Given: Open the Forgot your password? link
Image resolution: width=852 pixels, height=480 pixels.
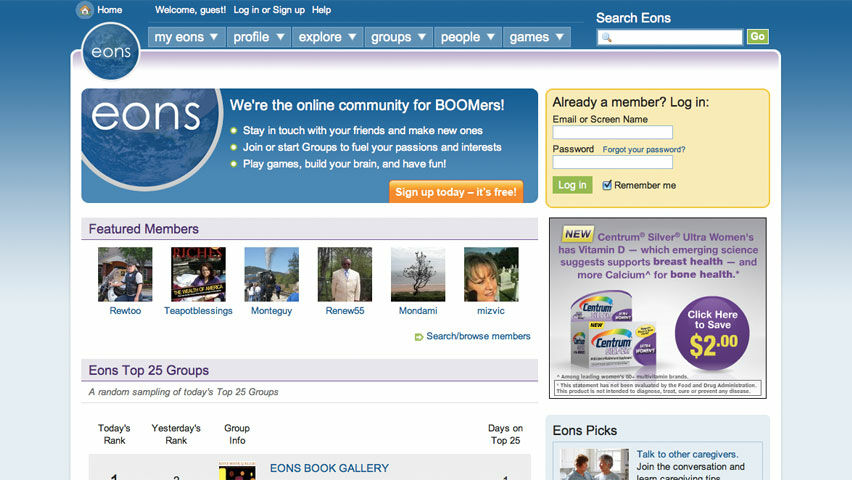Looking at the screenshot, I should (x=643, y=149).
